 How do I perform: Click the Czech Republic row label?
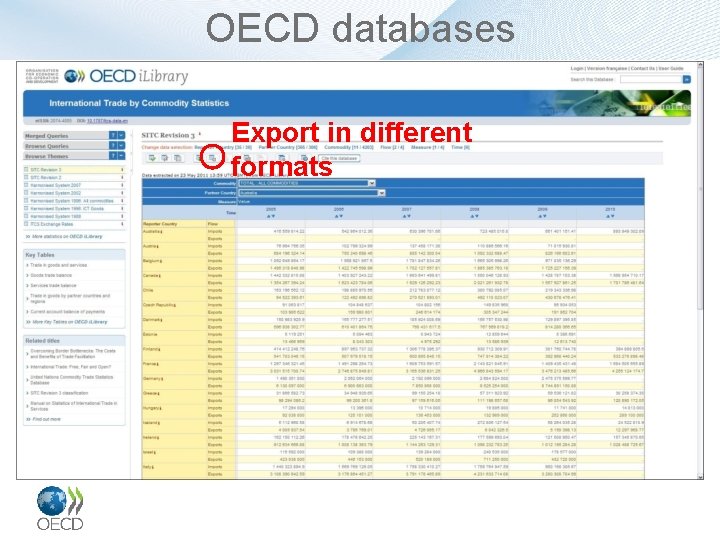coord(159,305)
